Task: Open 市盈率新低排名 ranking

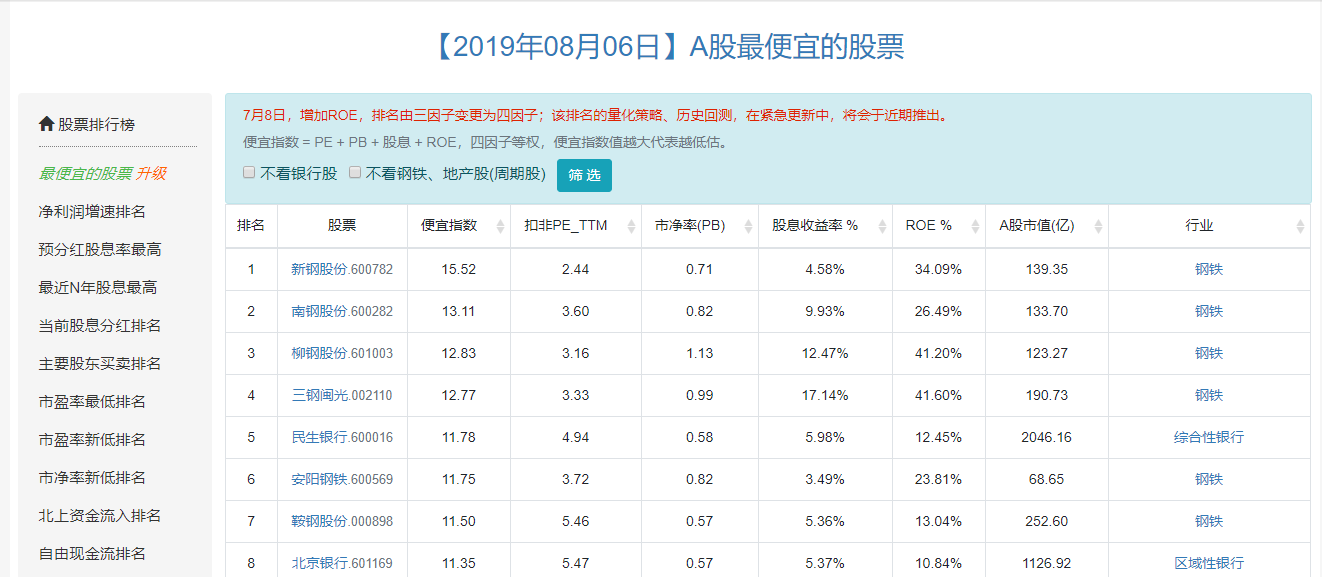Action: pos(92,439)
